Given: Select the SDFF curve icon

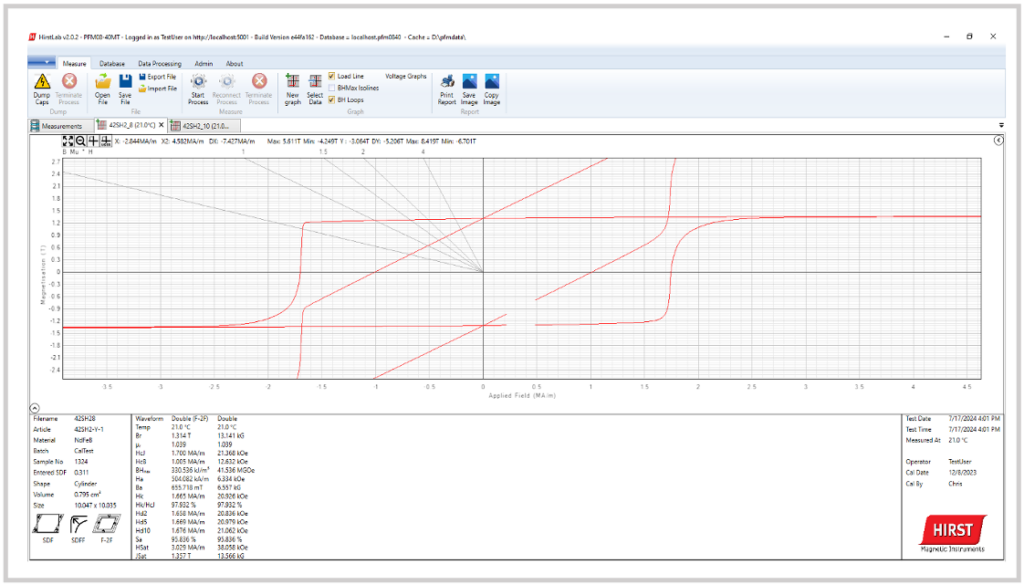Looking at the screenshot, I should [78, 521].
